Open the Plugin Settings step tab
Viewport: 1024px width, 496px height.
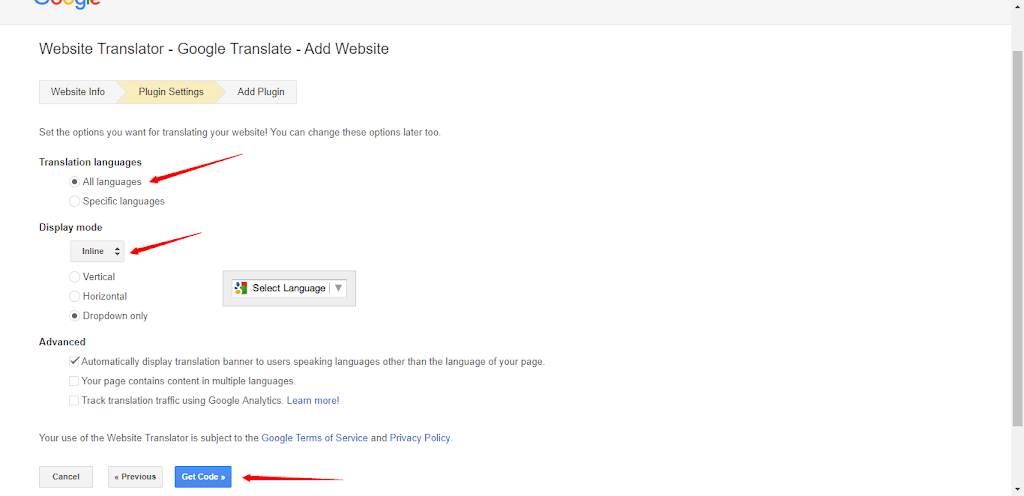tap(170, 92)
